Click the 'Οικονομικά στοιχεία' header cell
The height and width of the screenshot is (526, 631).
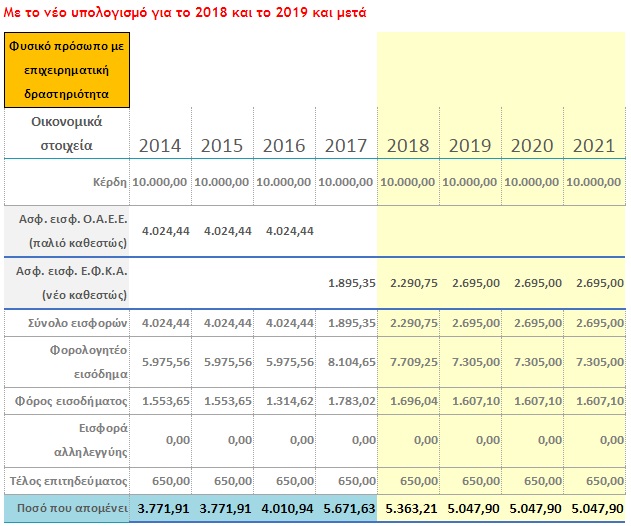click(x=67, y=133)
